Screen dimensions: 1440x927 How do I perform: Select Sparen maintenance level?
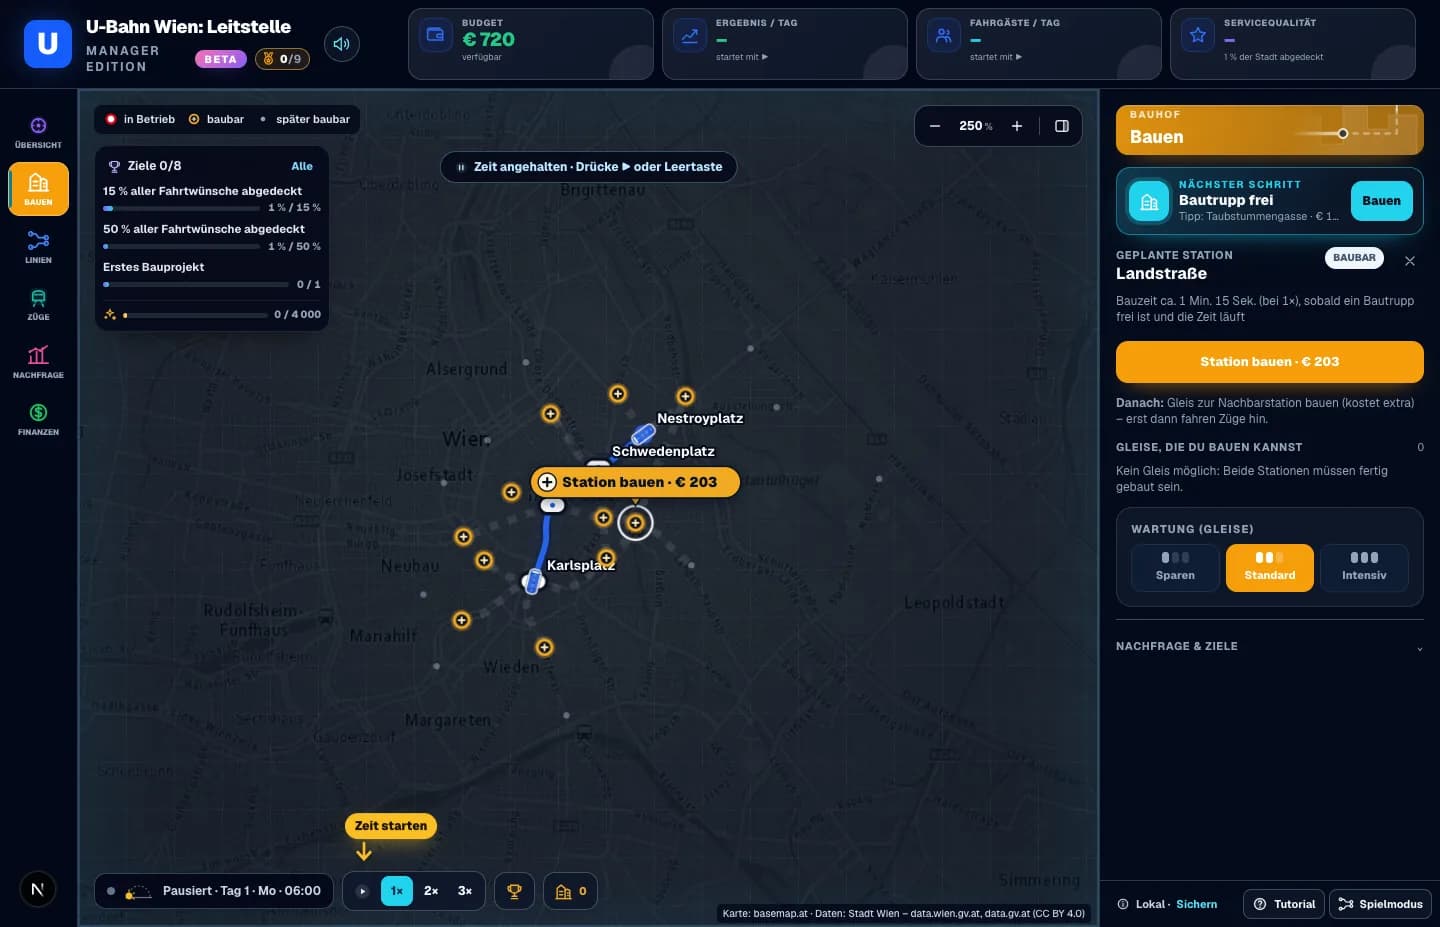point(1175,568)
